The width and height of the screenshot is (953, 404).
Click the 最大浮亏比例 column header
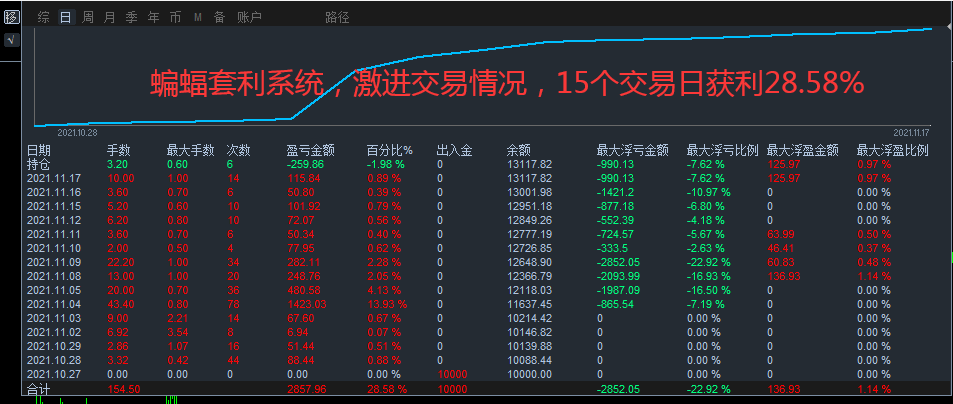(723, 151)
